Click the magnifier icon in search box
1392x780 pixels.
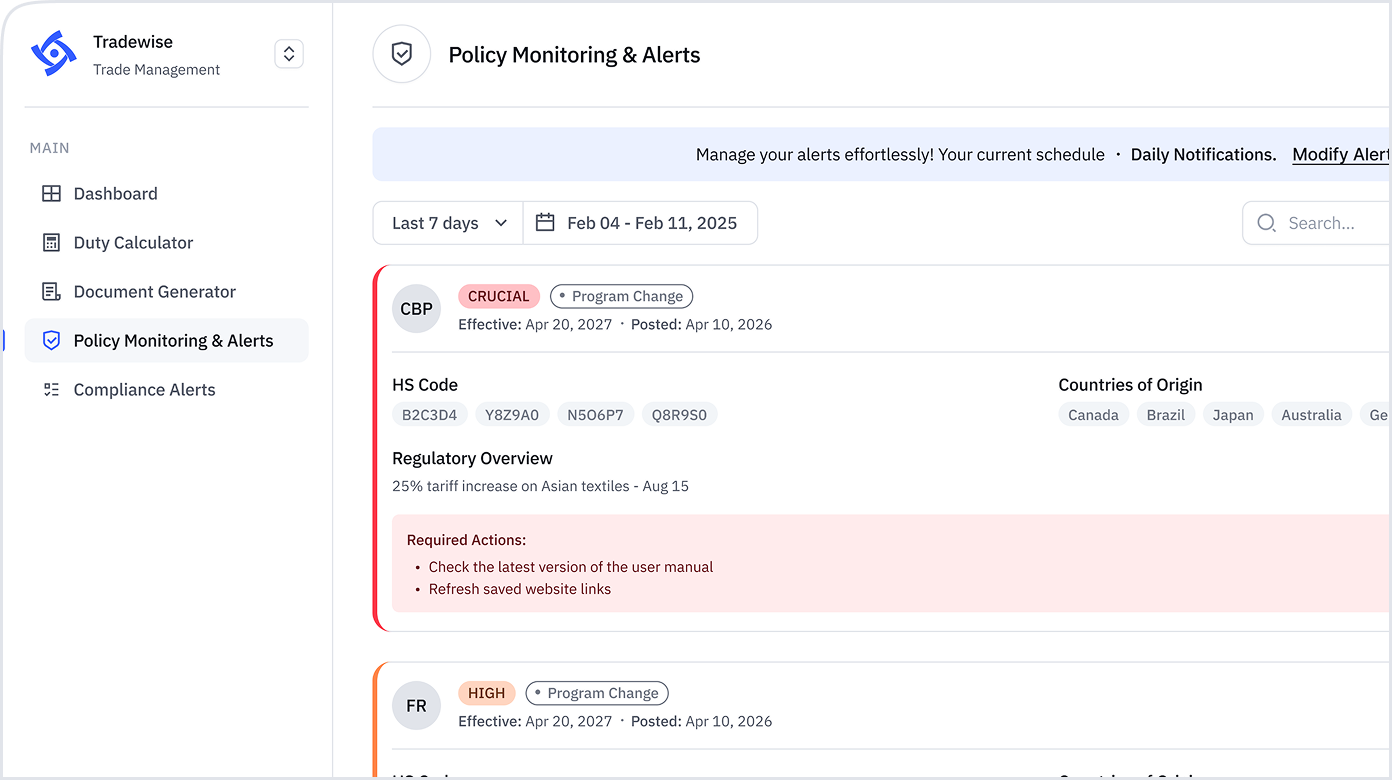coord(1266,223)
